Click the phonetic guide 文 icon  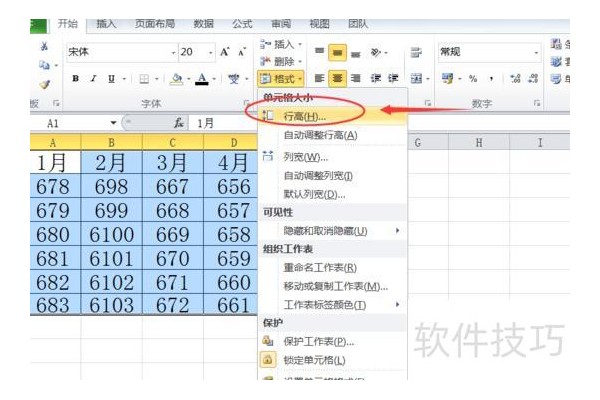(233, 79)
